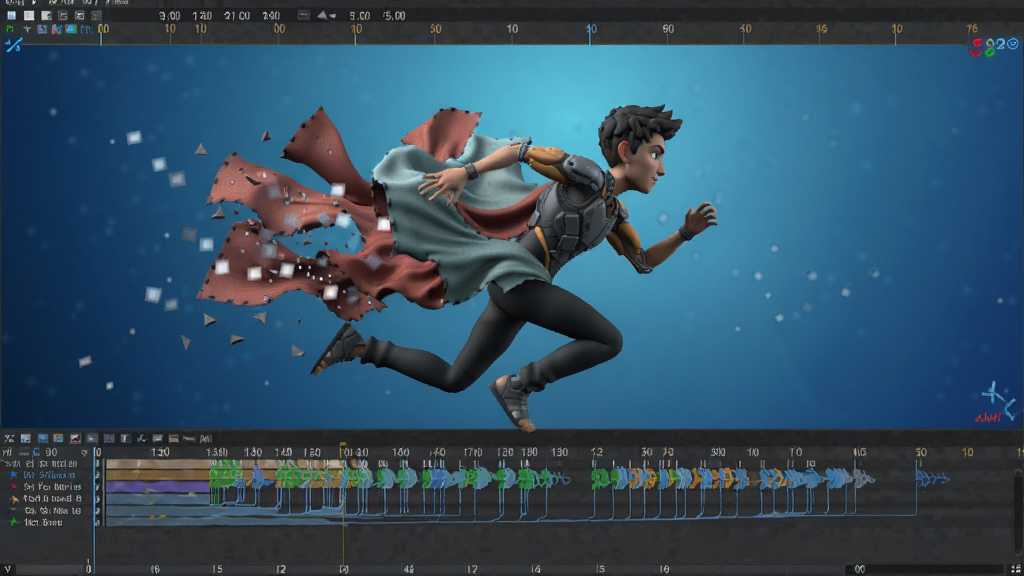Viewport: 1024px width, 576px height.
Task: Click the purple clip on the third track
Action: (x=157, y=487)
